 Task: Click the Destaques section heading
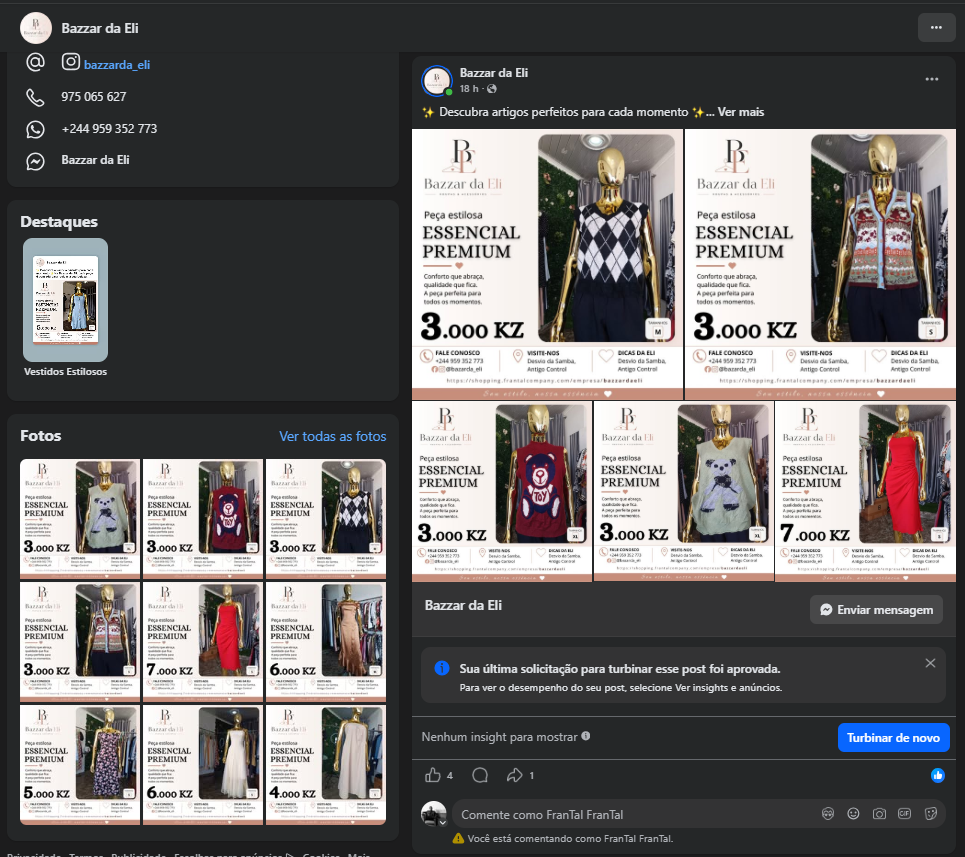59,221
